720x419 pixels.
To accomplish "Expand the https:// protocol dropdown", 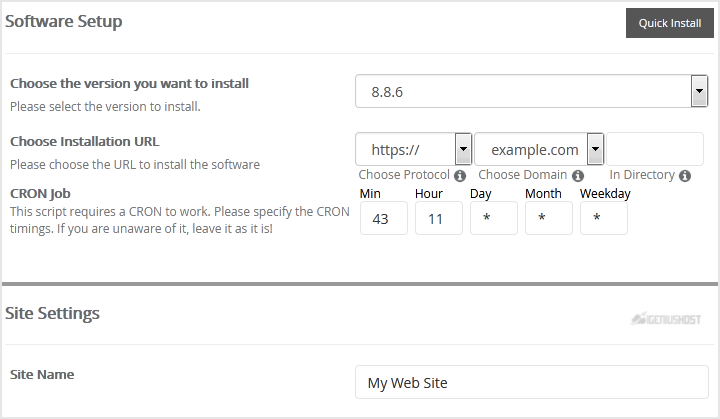I will [x=413, y=150].
